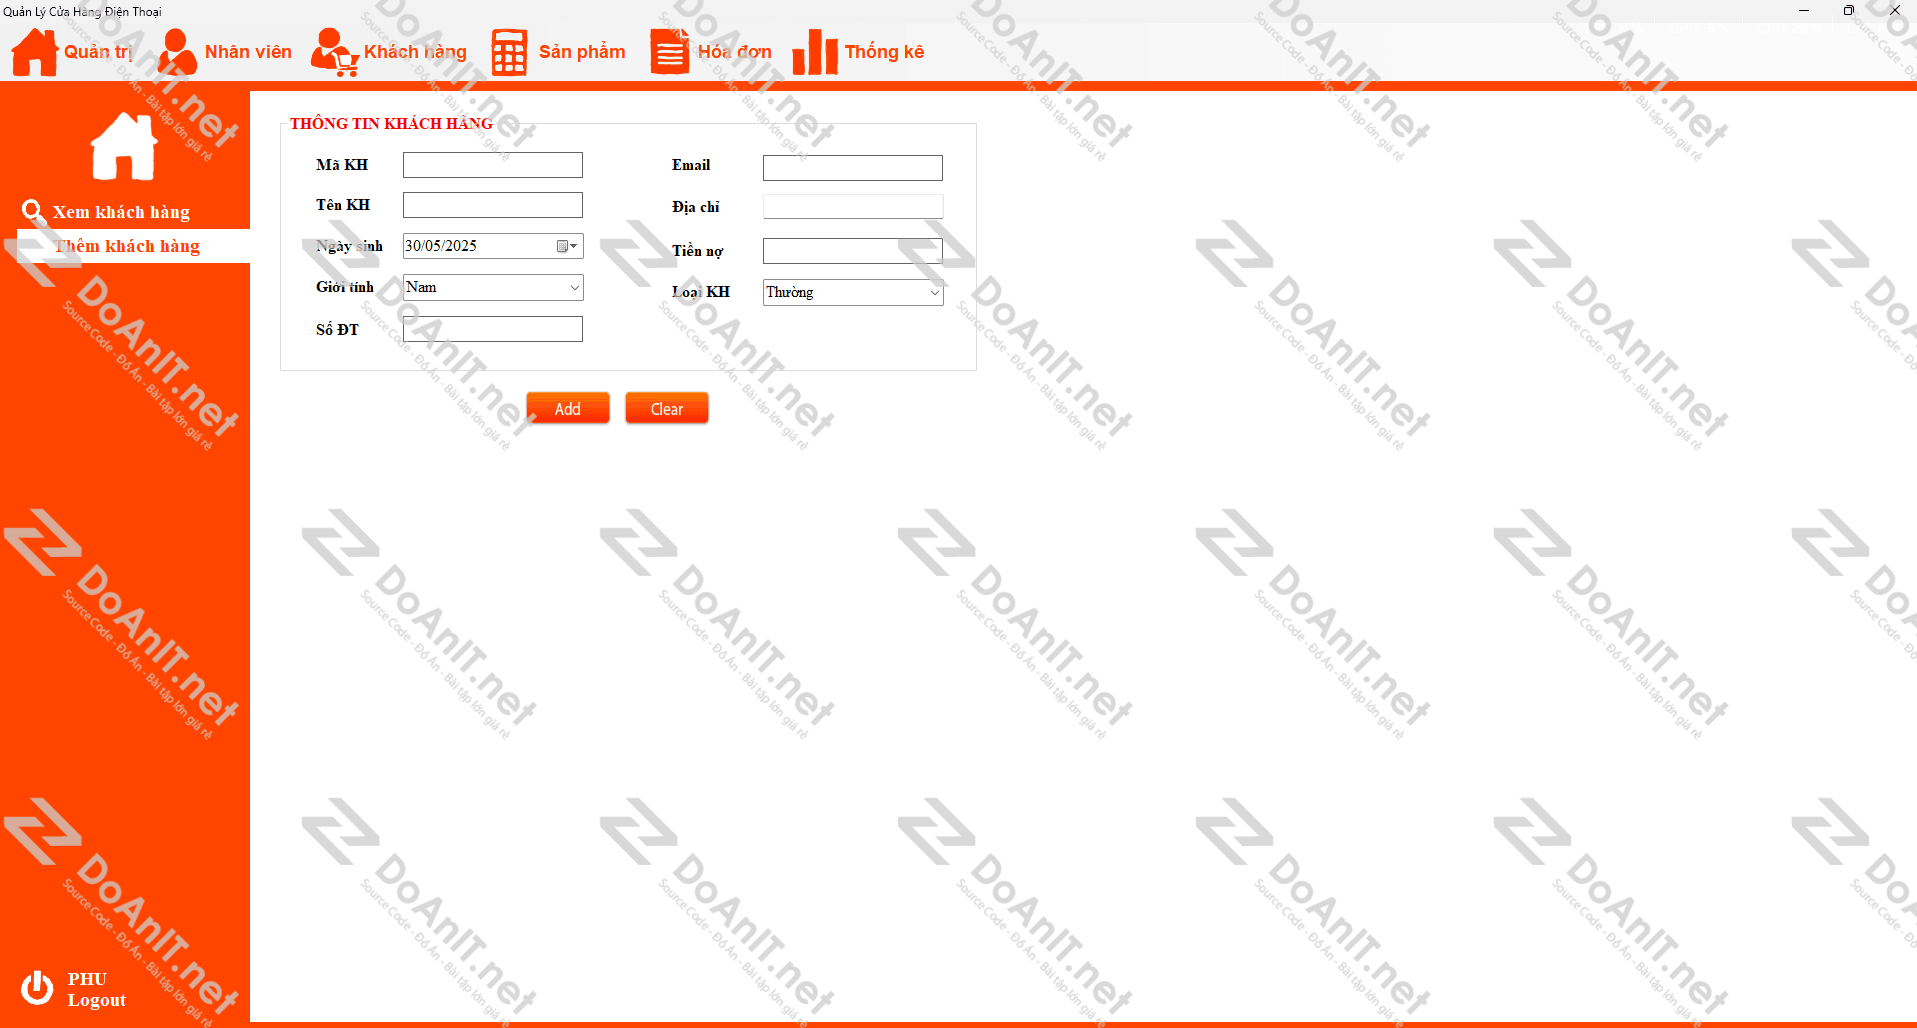Click the Khách hàng cart icon
The height and width of the screenshot is (1028, 1917).
point(334,52)
